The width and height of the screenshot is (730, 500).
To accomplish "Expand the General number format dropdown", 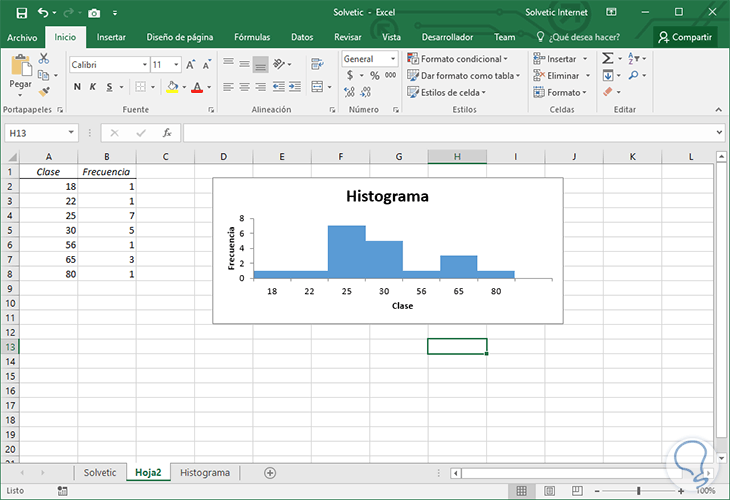I will (392, 59).
